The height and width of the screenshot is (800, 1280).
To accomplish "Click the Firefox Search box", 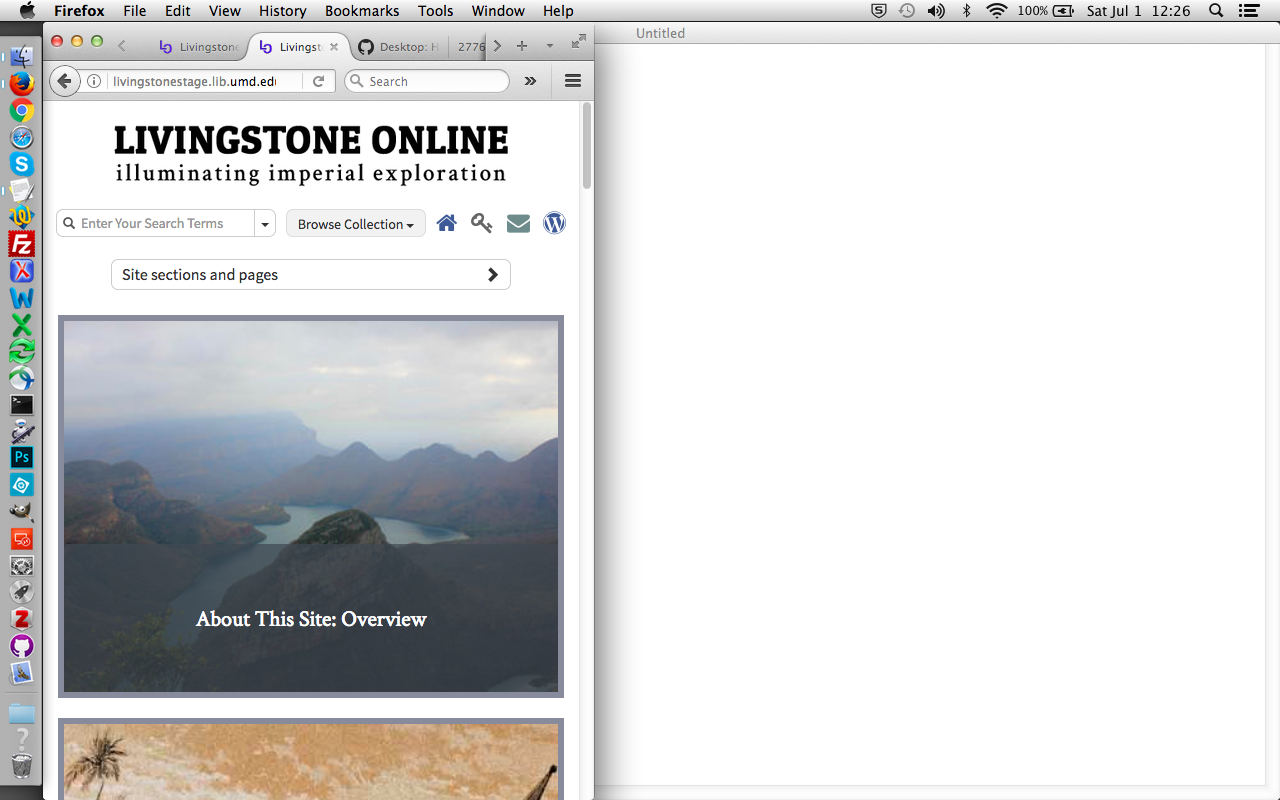I will [x=427, y=81].
